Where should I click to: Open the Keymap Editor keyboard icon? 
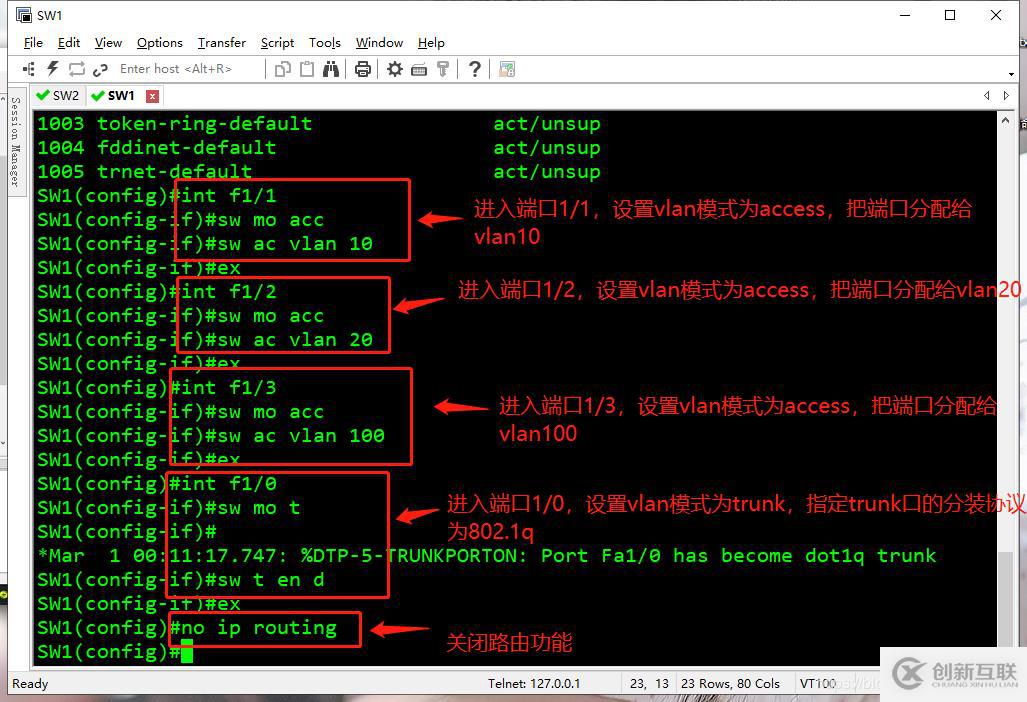pos(419,69)
